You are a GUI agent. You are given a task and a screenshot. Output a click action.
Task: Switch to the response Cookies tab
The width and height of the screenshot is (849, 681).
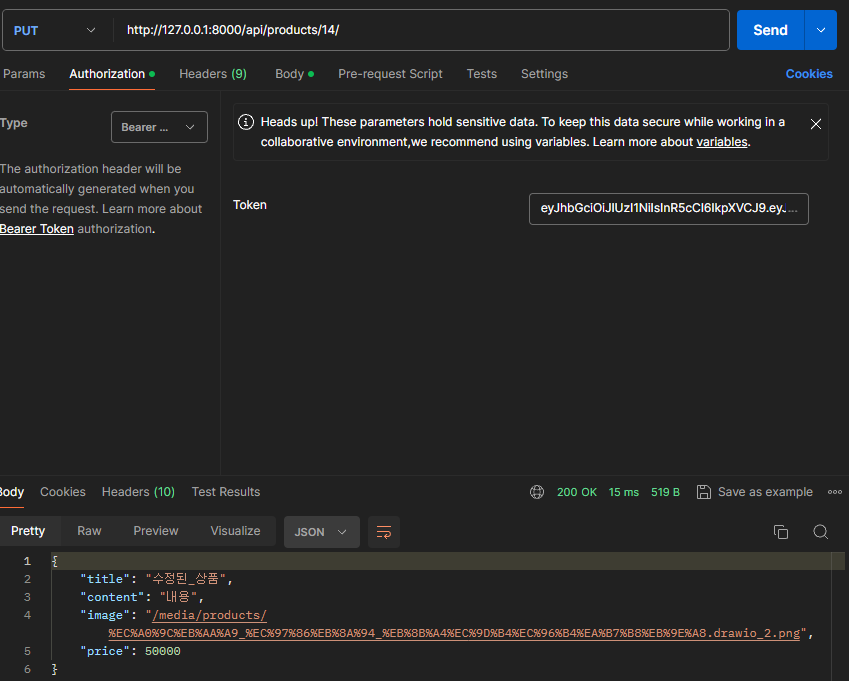(63, 492)
